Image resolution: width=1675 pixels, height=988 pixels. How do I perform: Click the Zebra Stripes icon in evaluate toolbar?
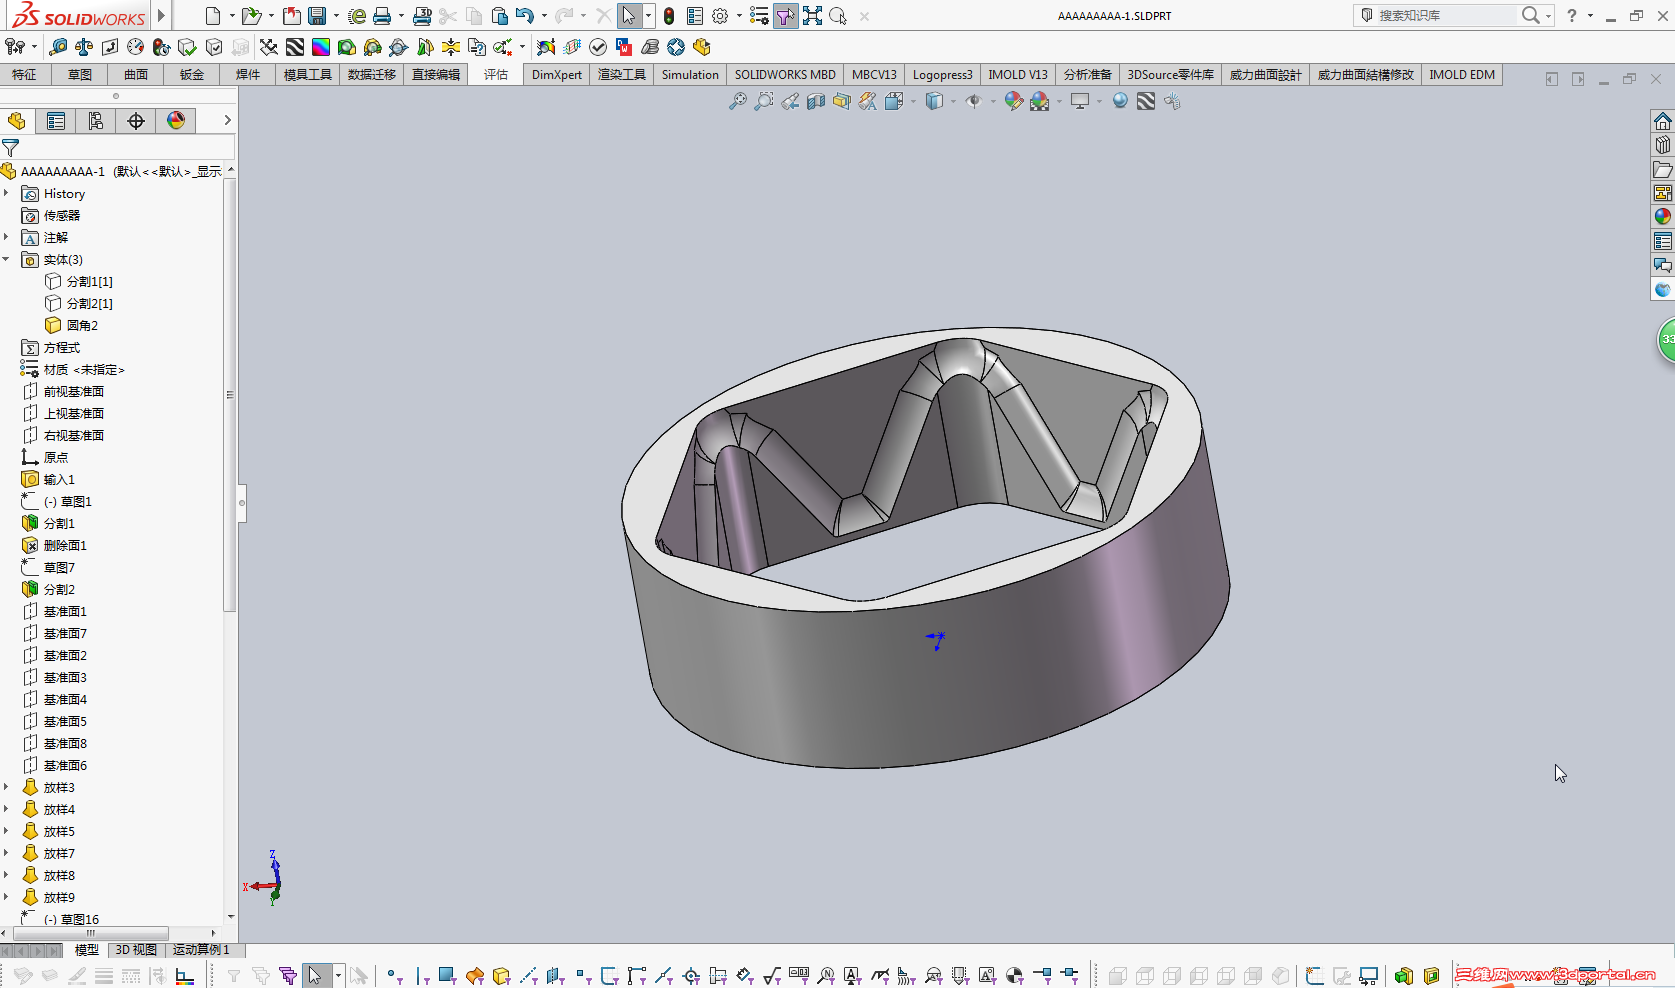295,47
